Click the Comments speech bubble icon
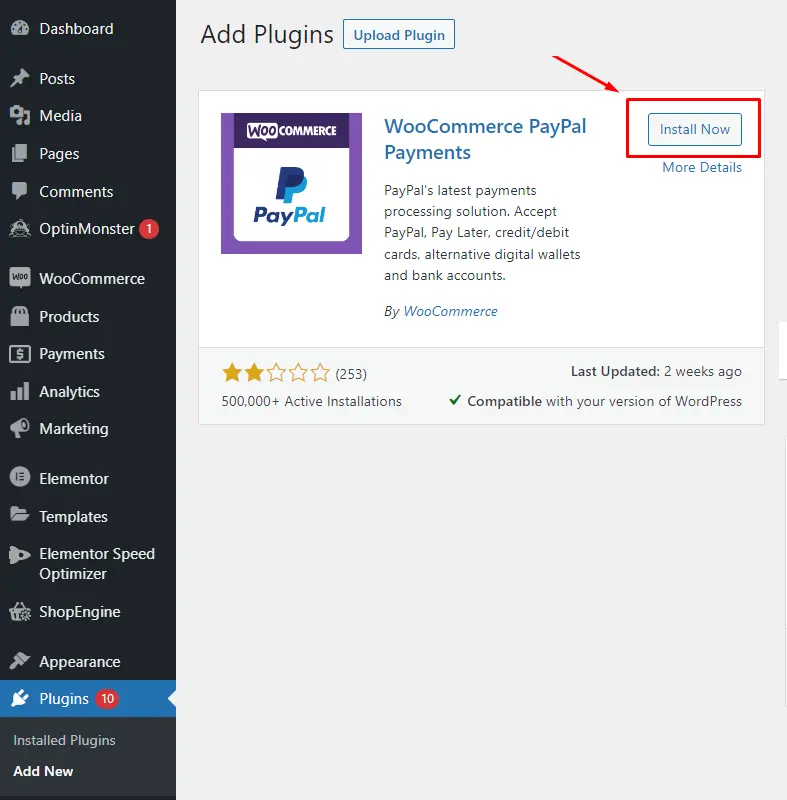Viewport: 787px width, 800px height. (20, 191)
